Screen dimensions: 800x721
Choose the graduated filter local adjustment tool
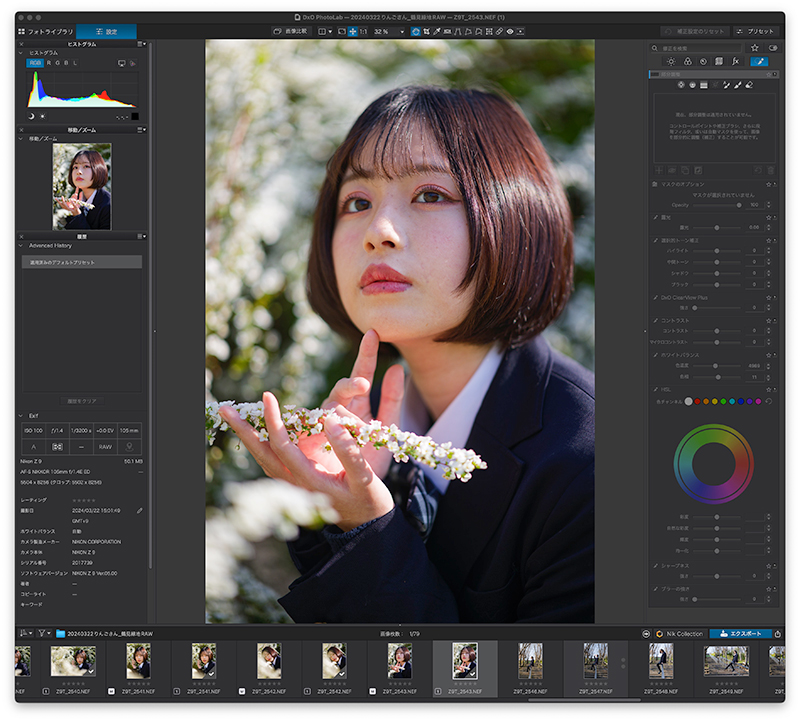click(704, 85)
